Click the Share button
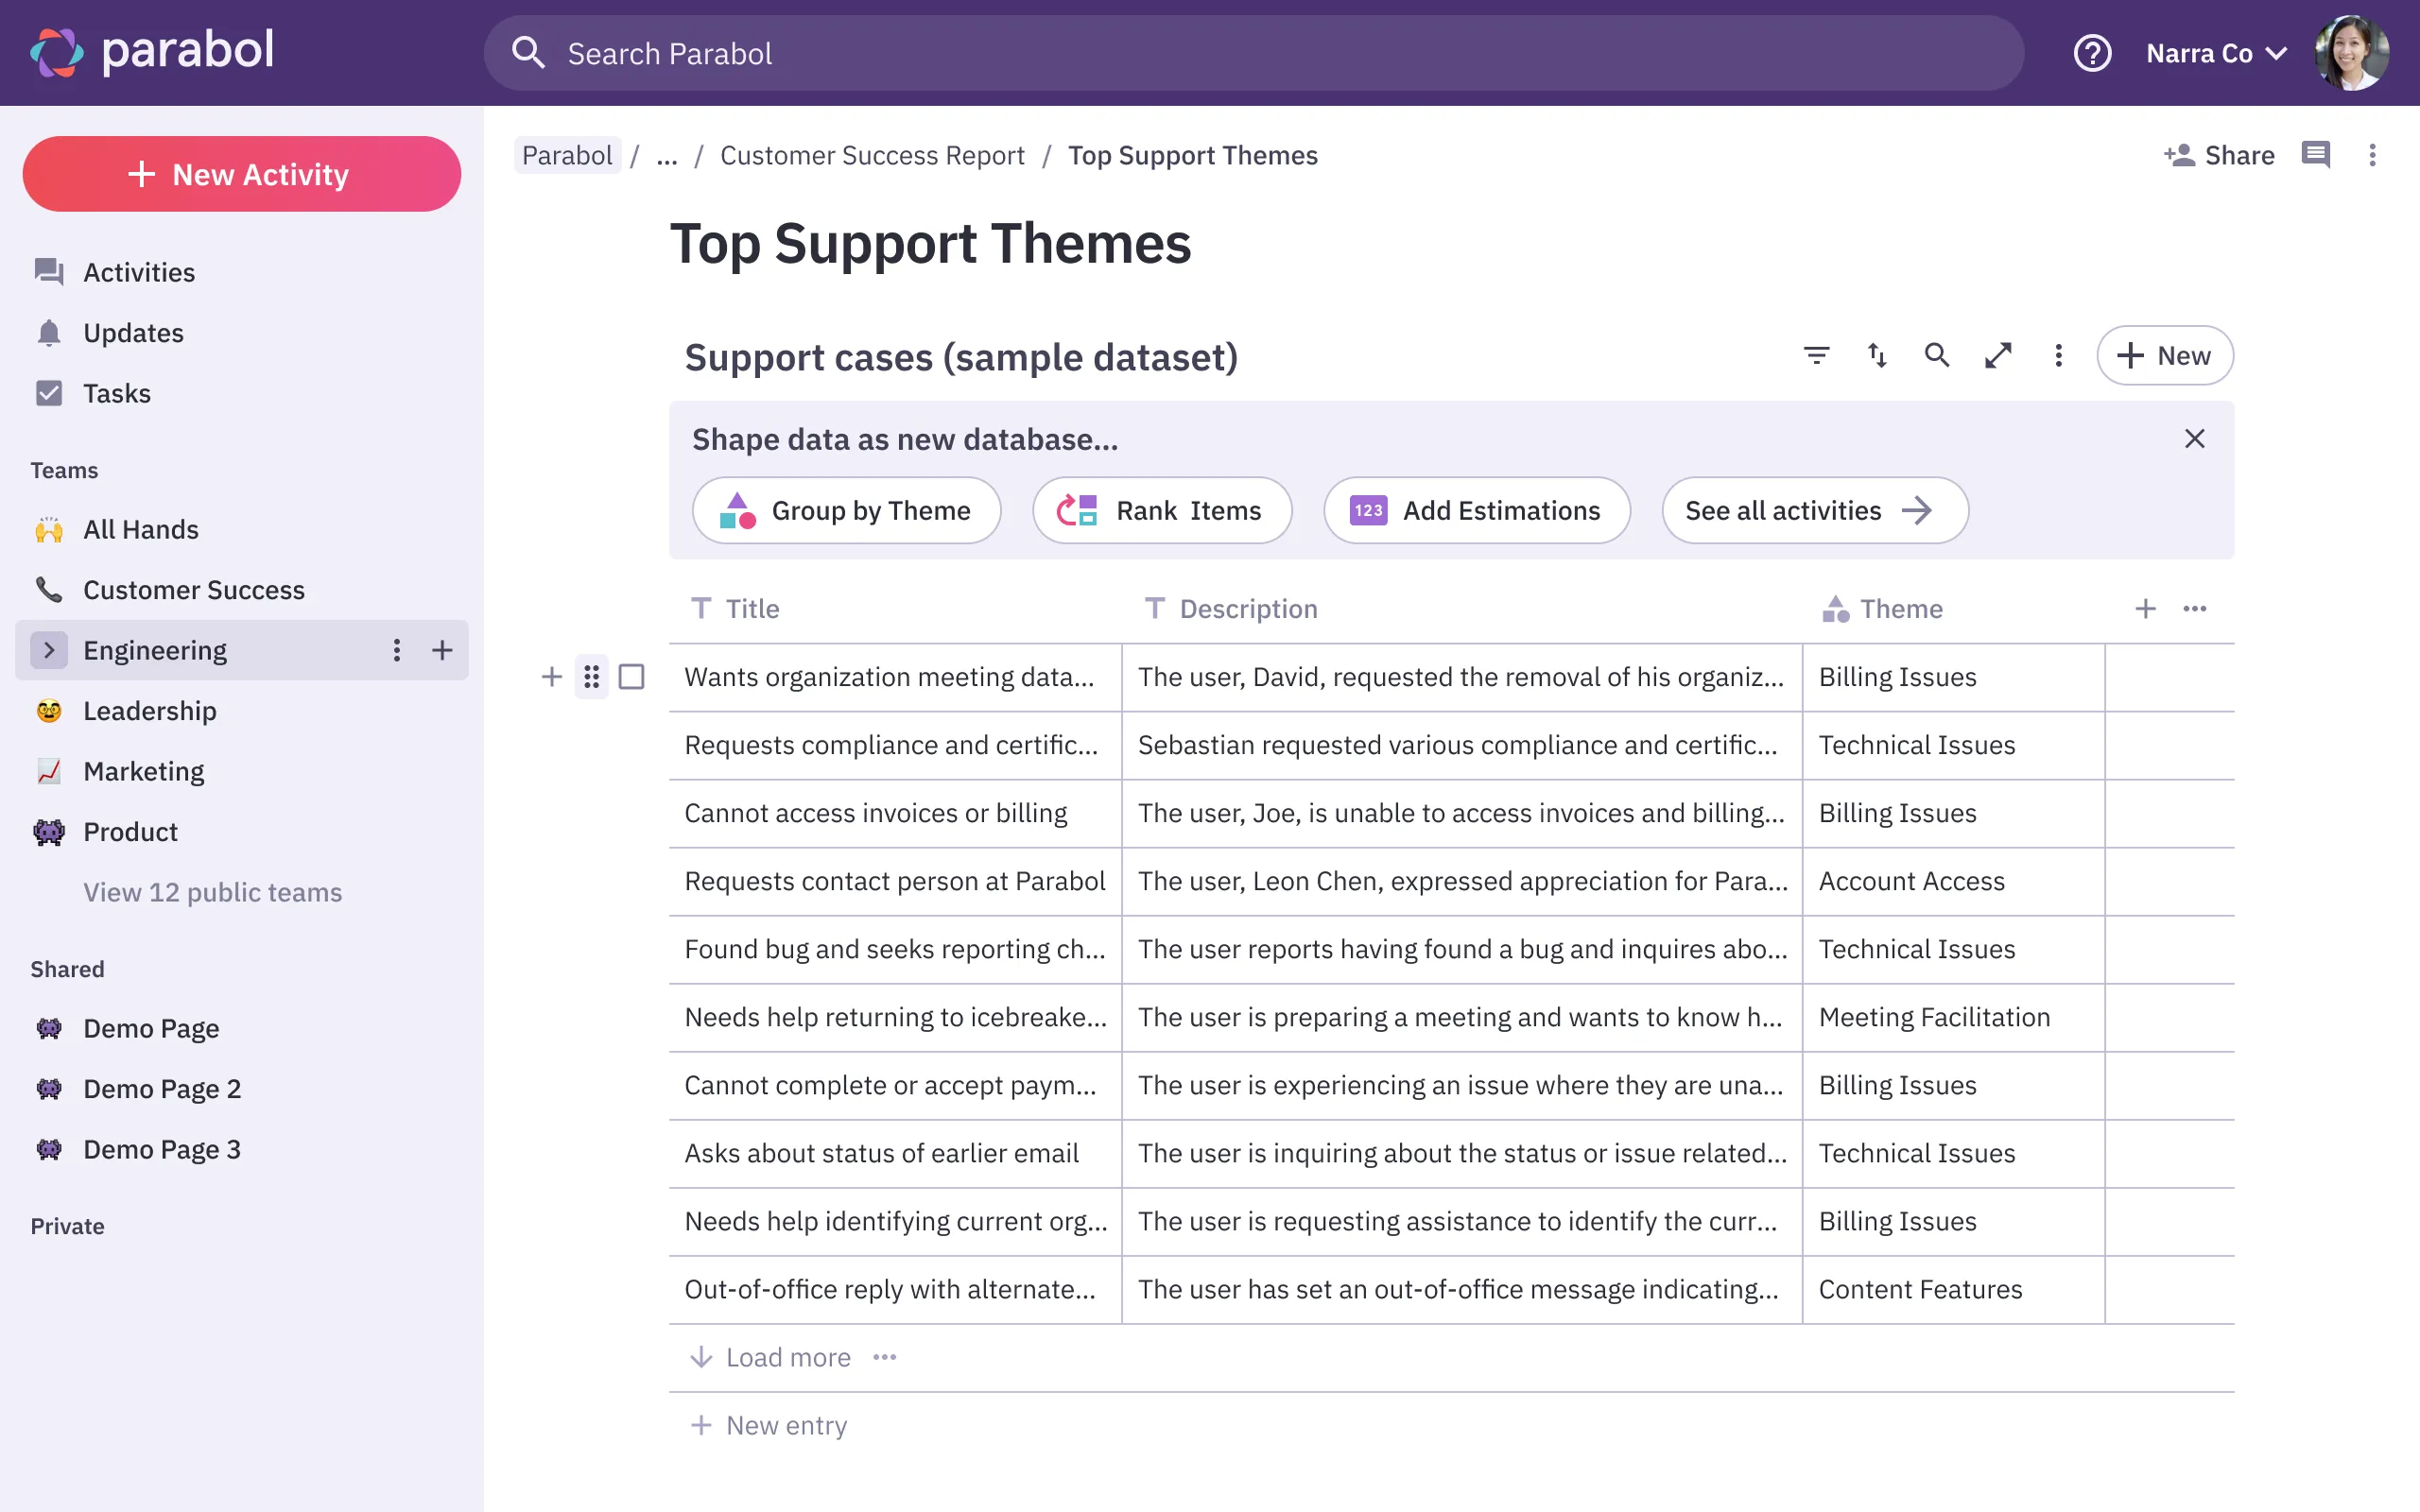 click(2219, 155)
